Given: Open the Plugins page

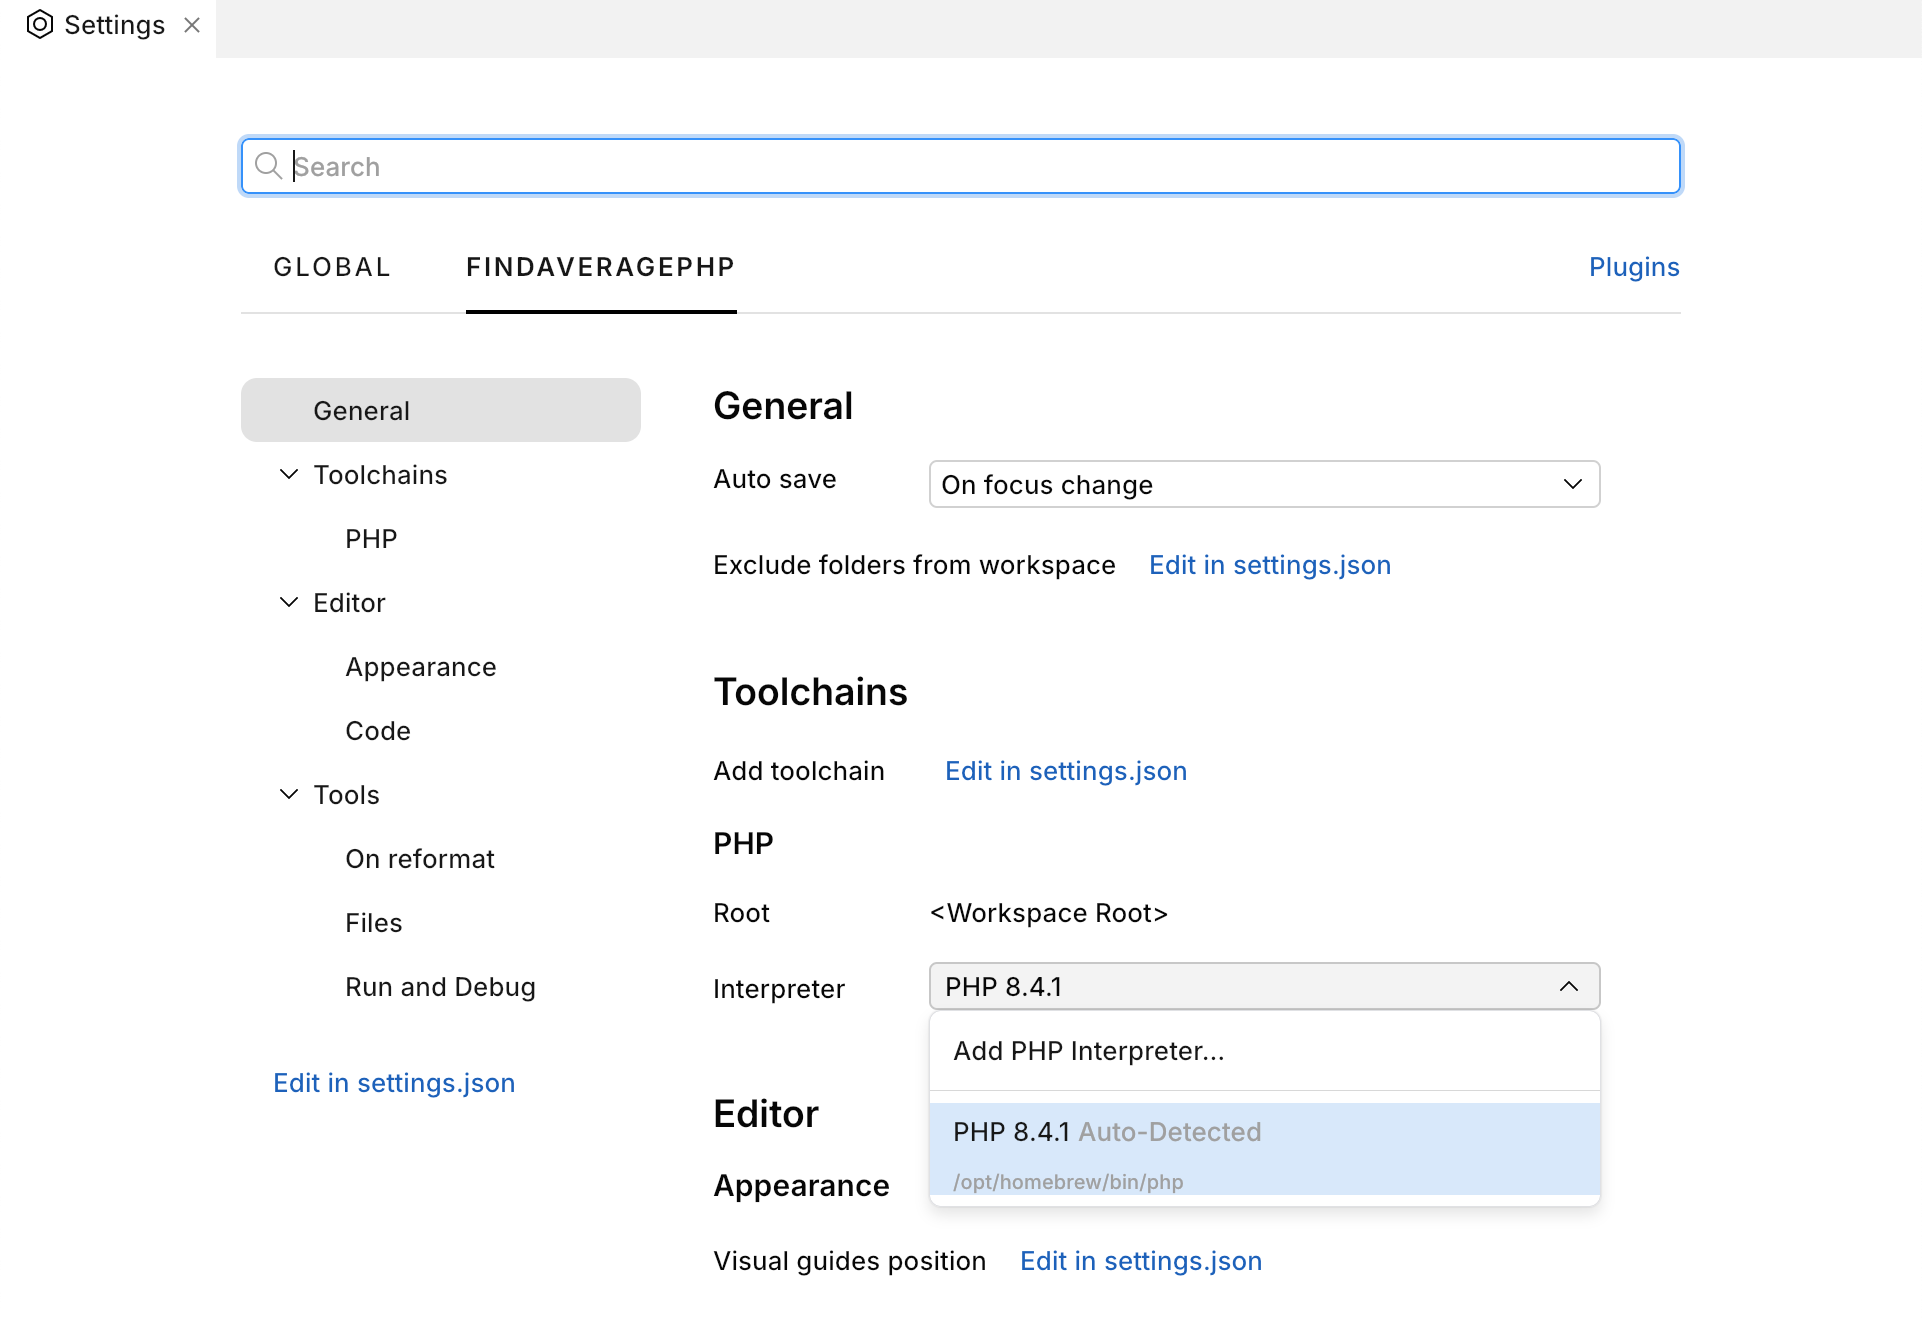Looking at the screenshot, I should point(1634,266).
